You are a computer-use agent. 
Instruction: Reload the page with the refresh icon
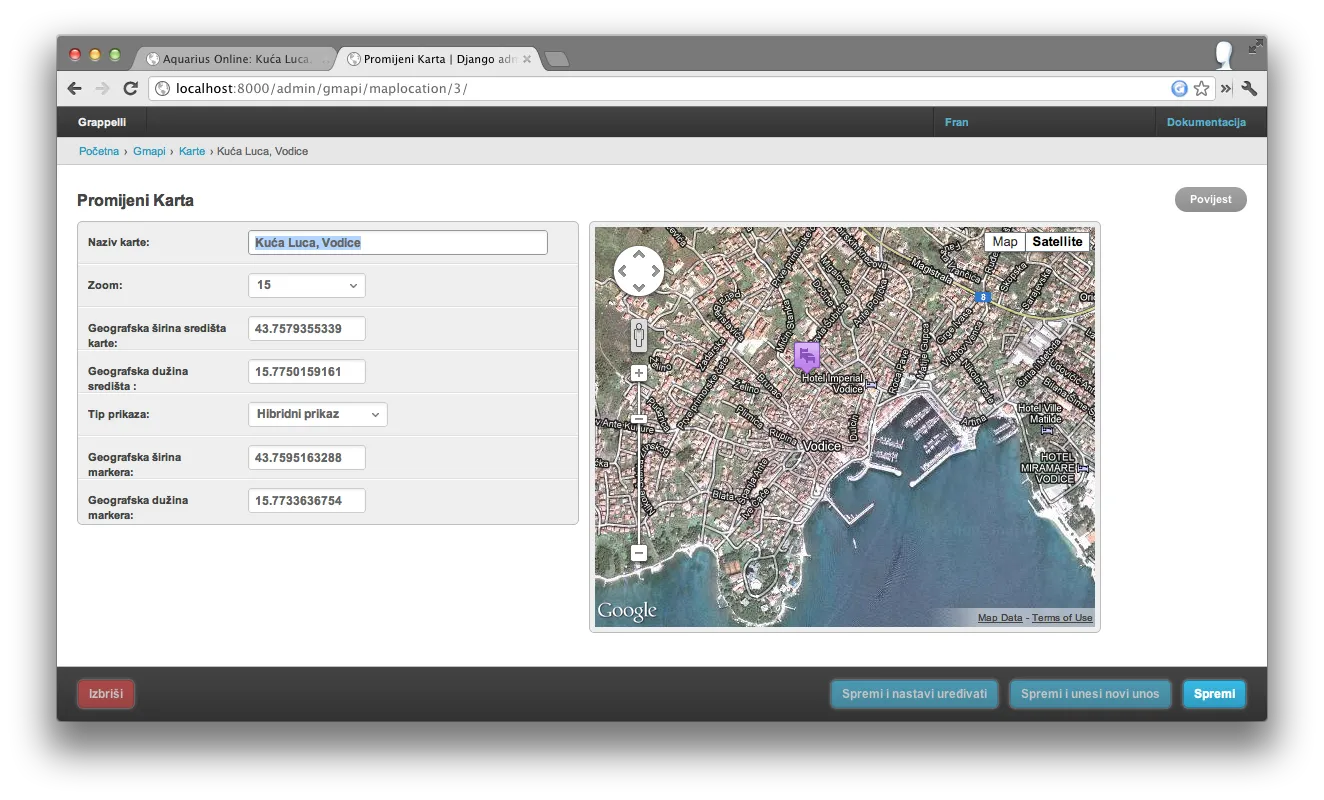tap(130, 89)
